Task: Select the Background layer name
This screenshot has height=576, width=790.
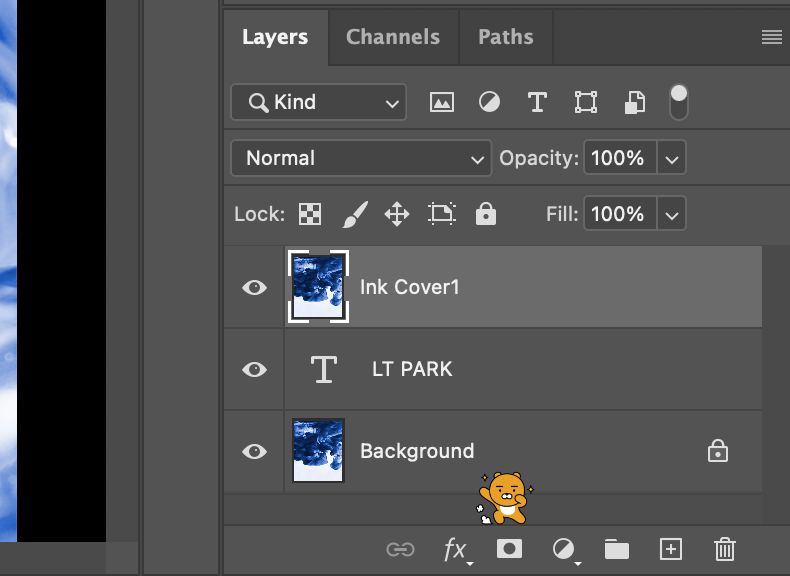Action: tap(417, 451)
